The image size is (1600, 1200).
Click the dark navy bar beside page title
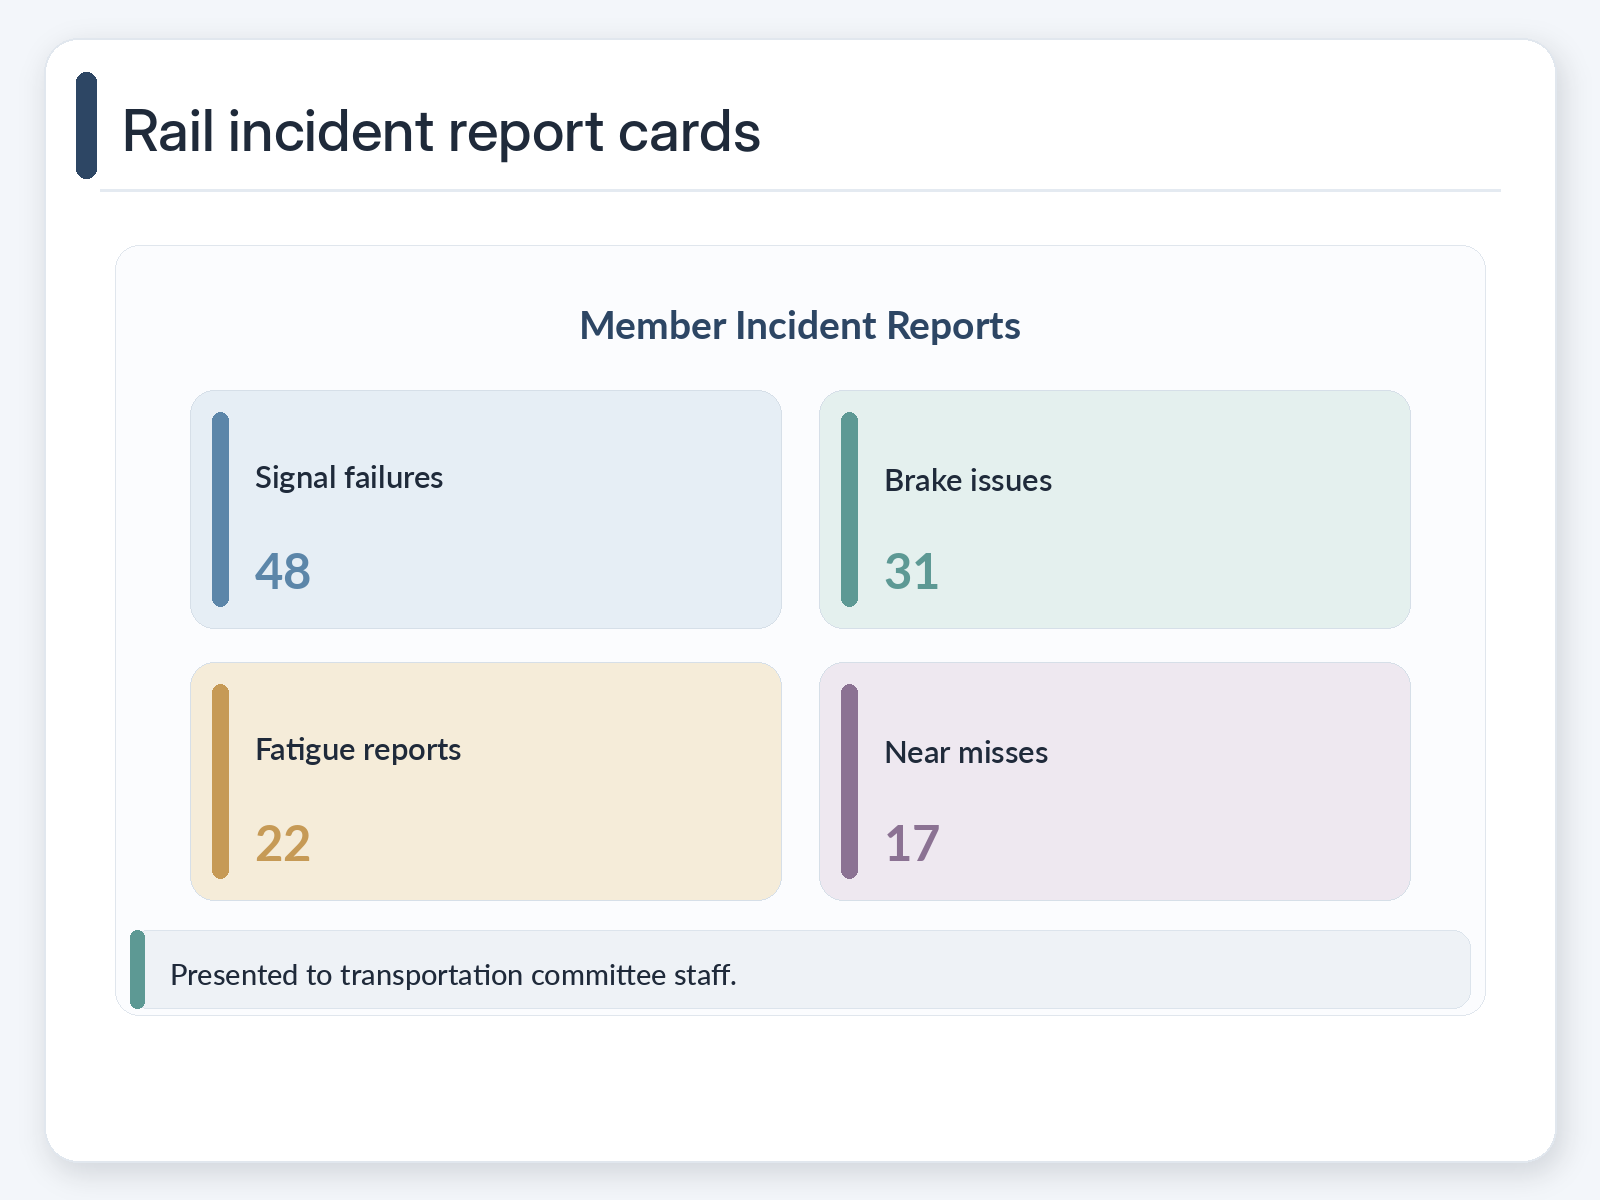pyautogui.click(x=87, y=125)
